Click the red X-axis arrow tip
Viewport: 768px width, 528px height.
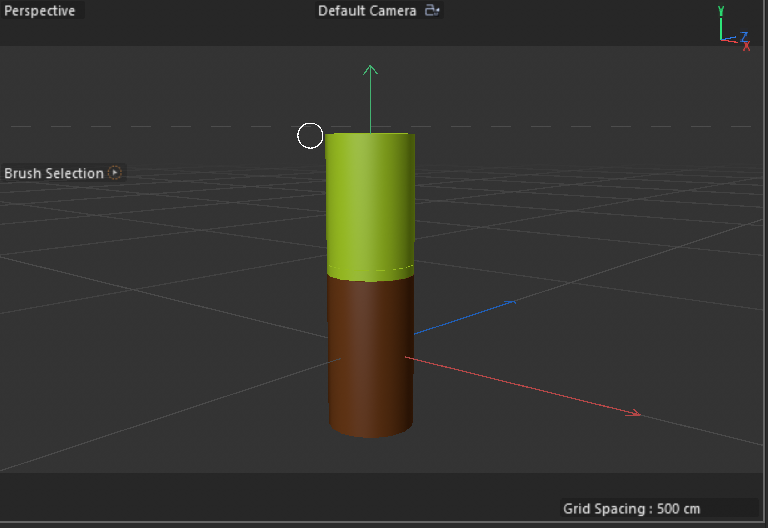[x=634, y=413]
